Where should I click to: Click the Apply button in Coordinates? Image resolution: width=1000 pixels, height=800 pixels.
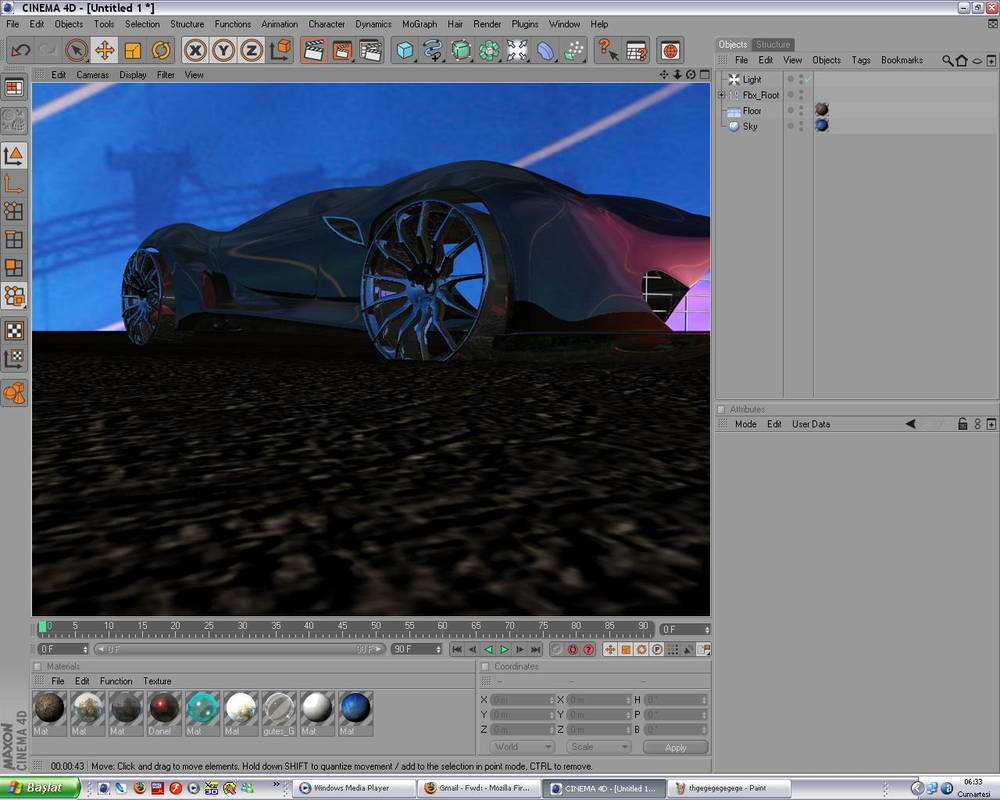676,747
